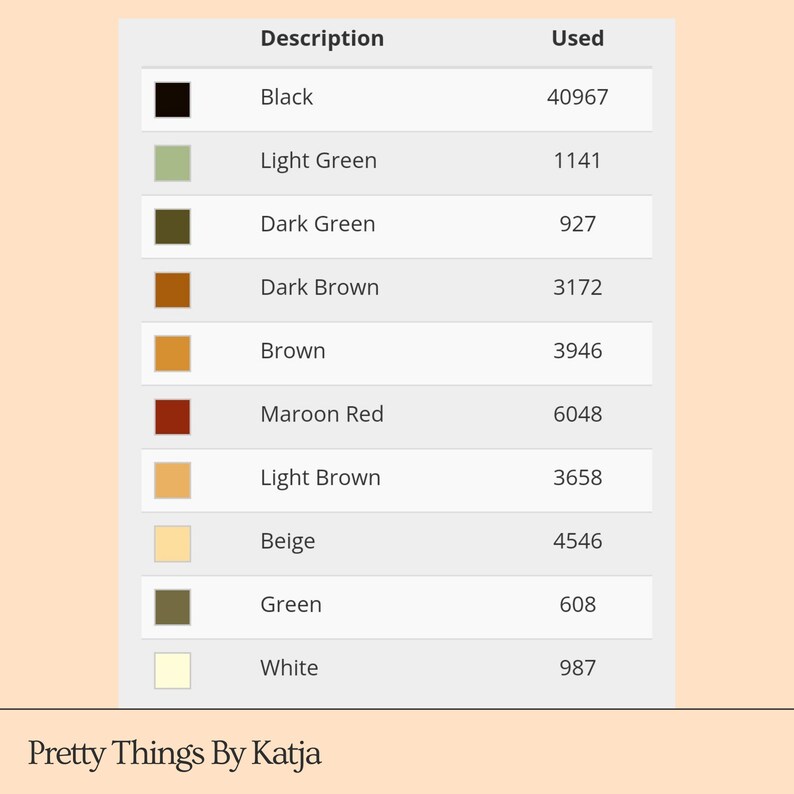Screen dimensions: 794x794
Task: Select the Maroon Red swatch
Action: (172, 417)
